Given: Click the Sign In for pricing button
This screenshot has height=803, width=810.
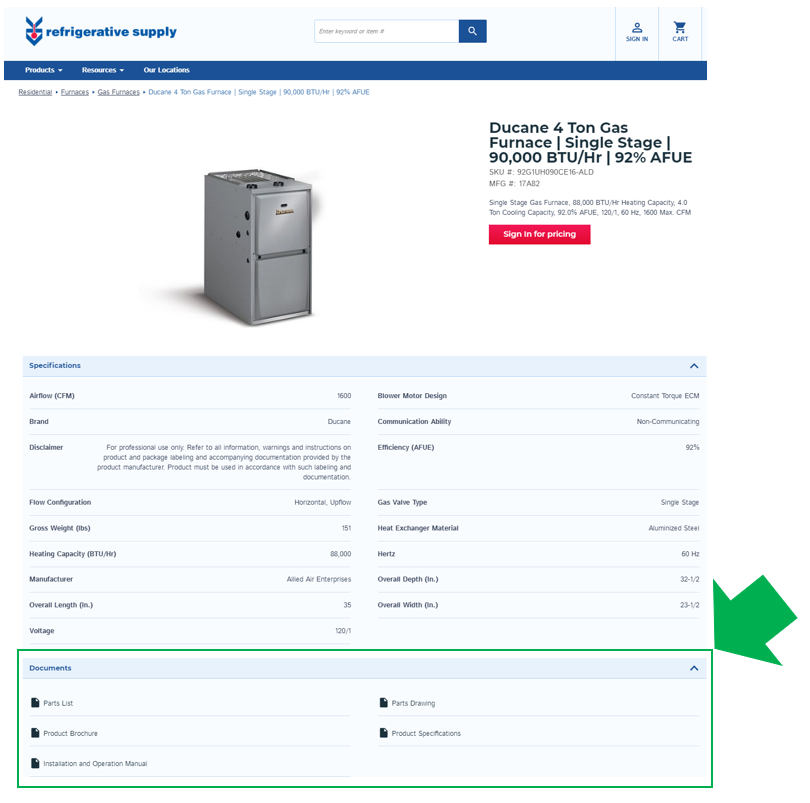Looking at the screenshot, I should [539, 234].
